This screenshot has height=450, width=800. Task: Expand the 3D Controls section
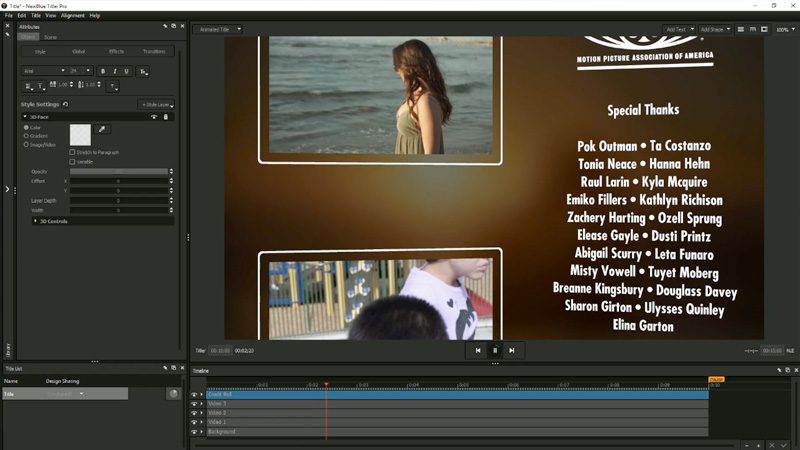[x=35, y=221]
